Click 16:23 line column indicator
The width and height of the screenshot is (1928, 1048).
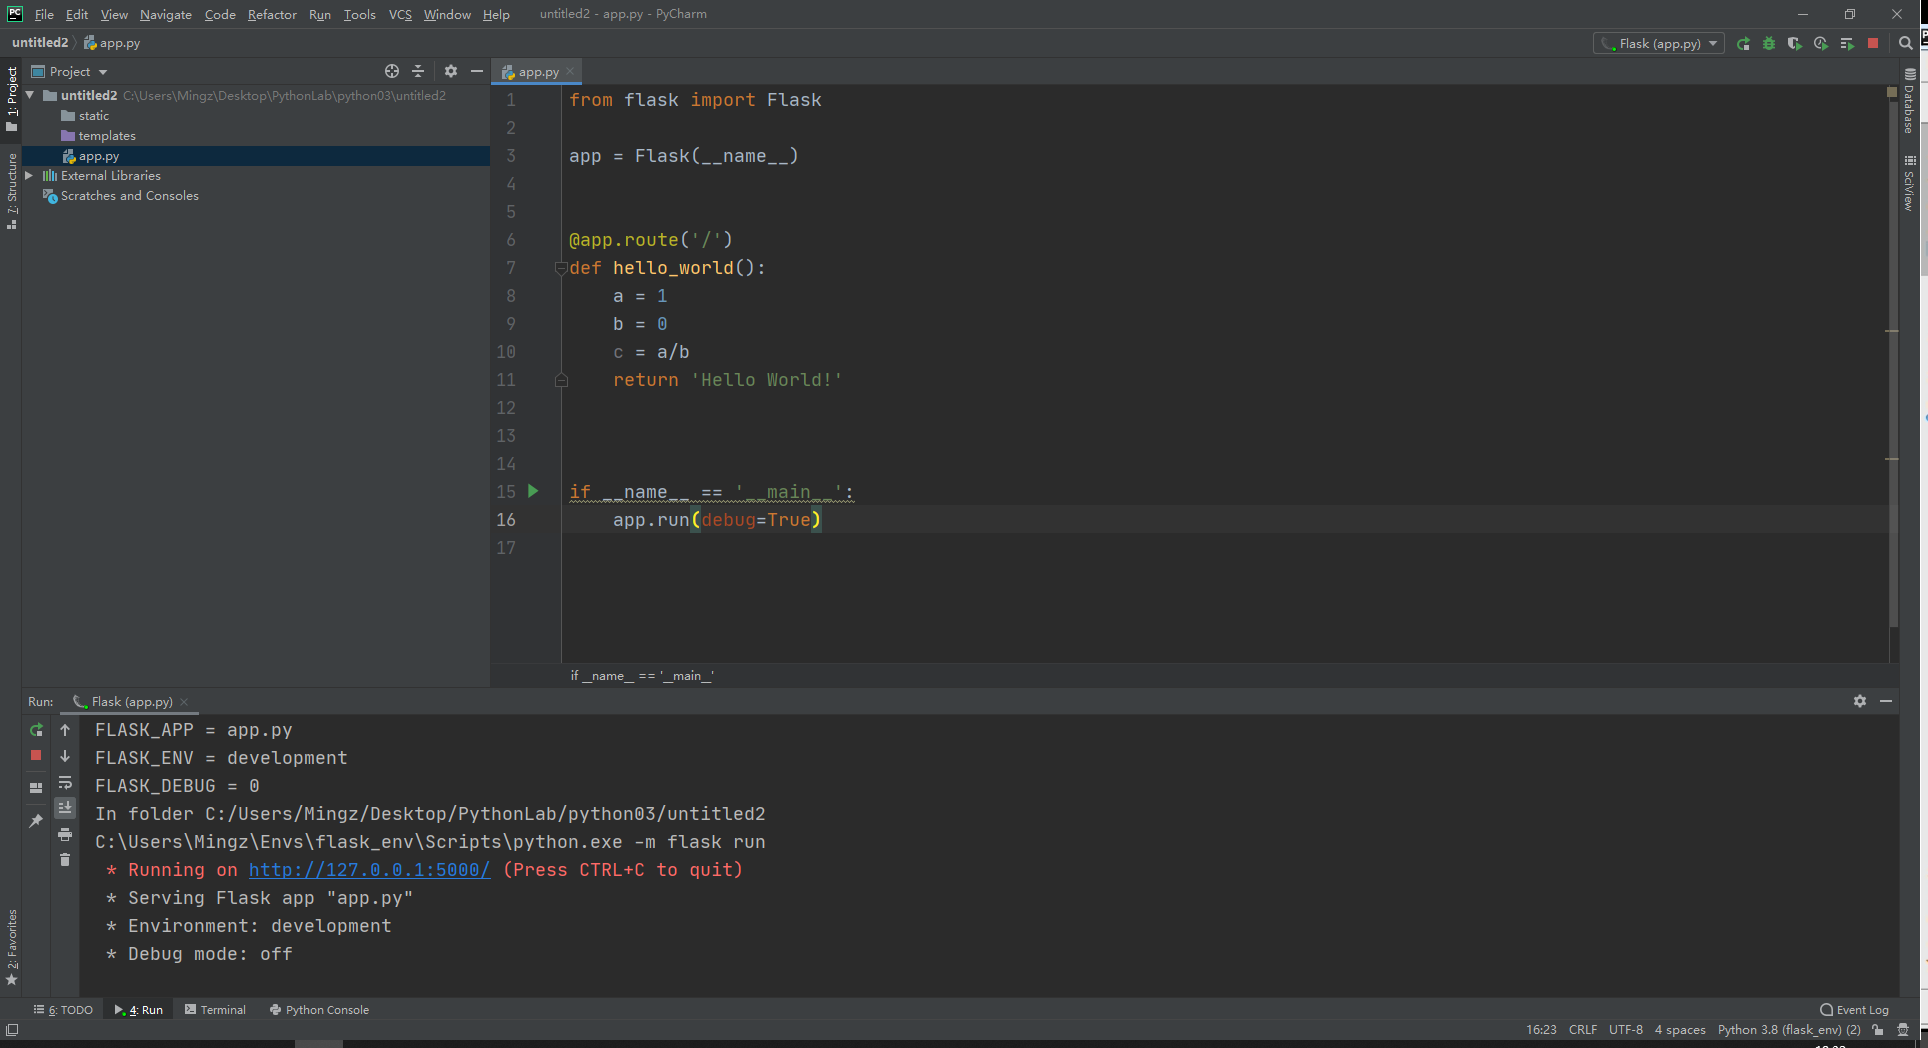(x=1541, y=1030)
